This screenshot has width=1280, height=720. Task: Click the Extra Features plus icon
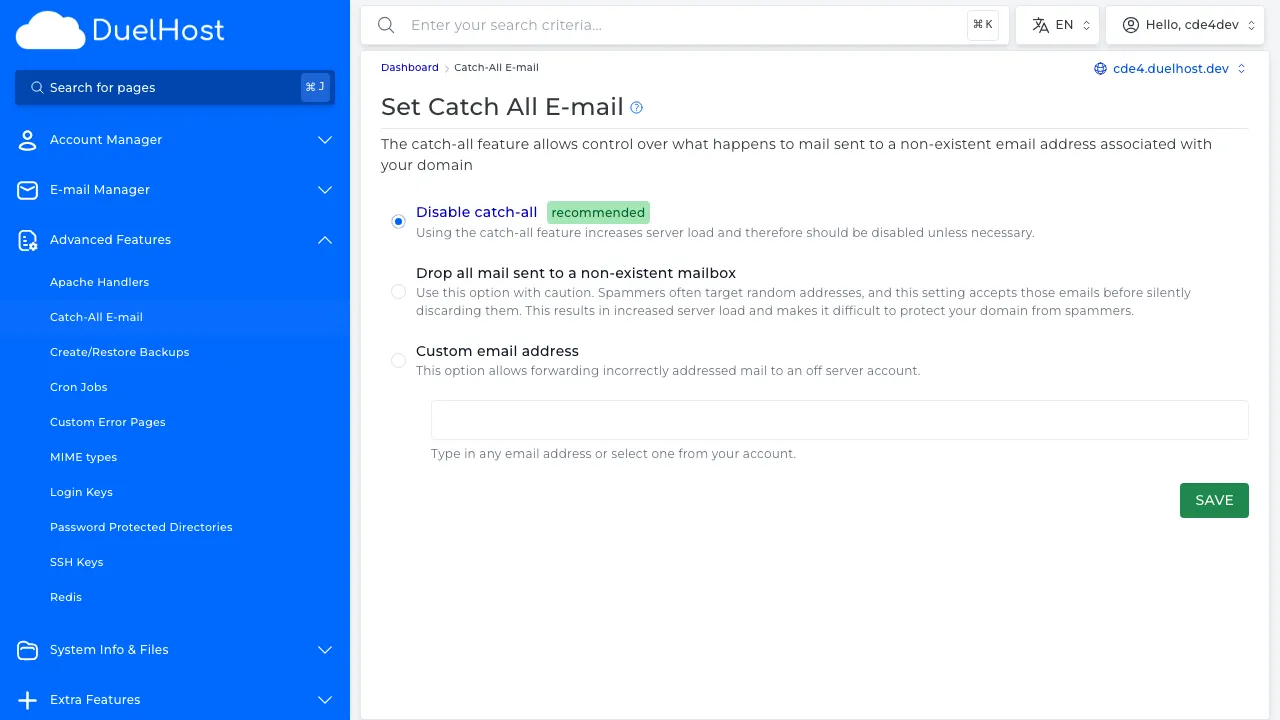pyautogui.click(x=27, y=700)
